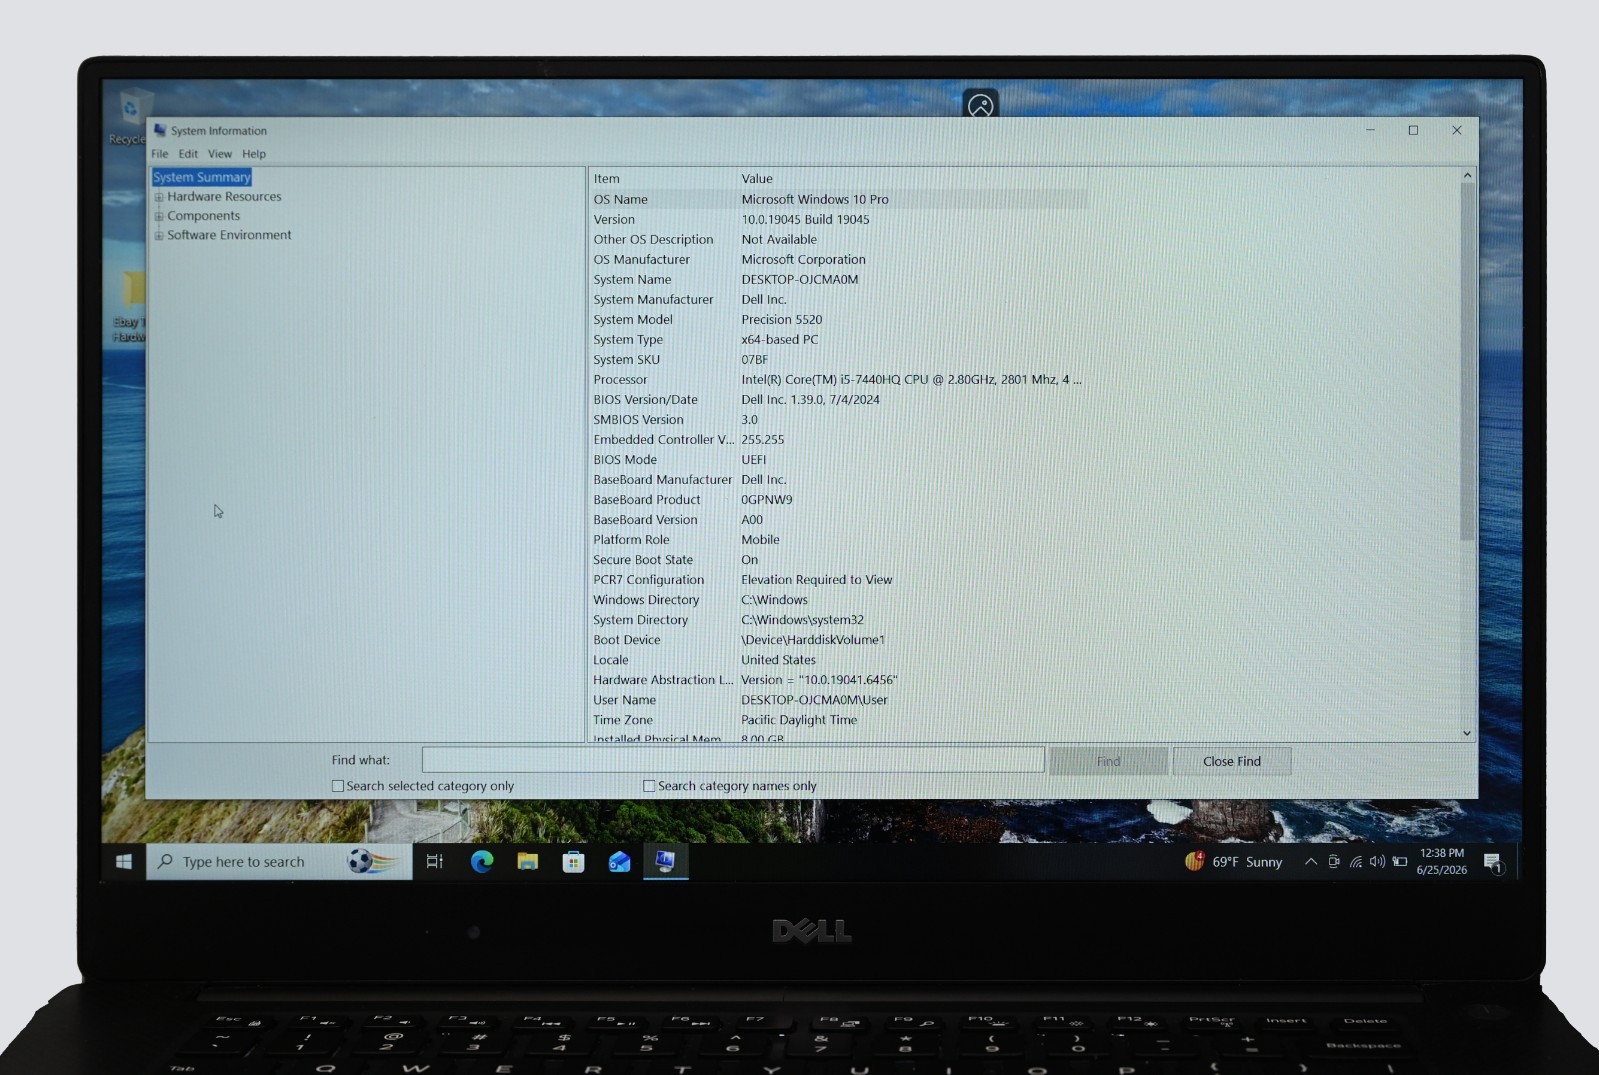Select the BIOS Version/Date row
The image size is (1599, 1075).
click(x=839, y=399)
